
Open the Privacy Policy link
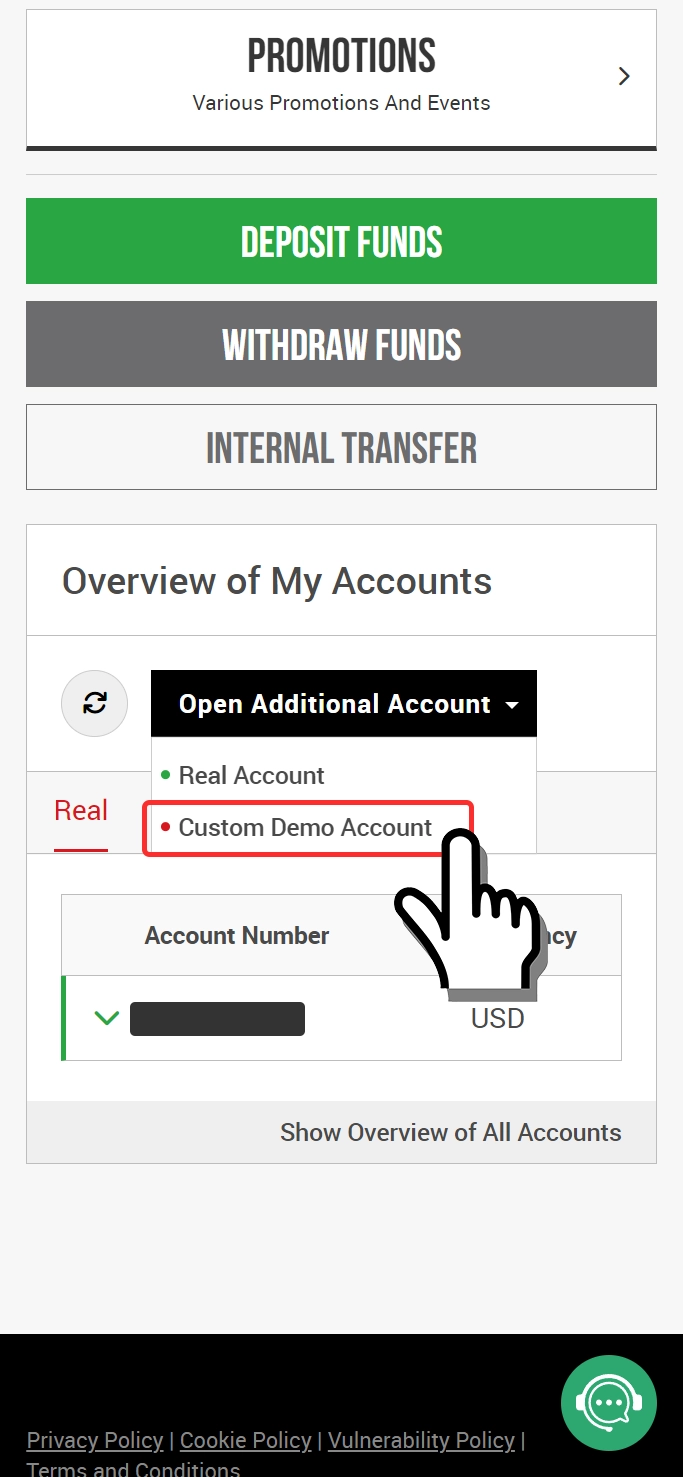point(95,1440)
